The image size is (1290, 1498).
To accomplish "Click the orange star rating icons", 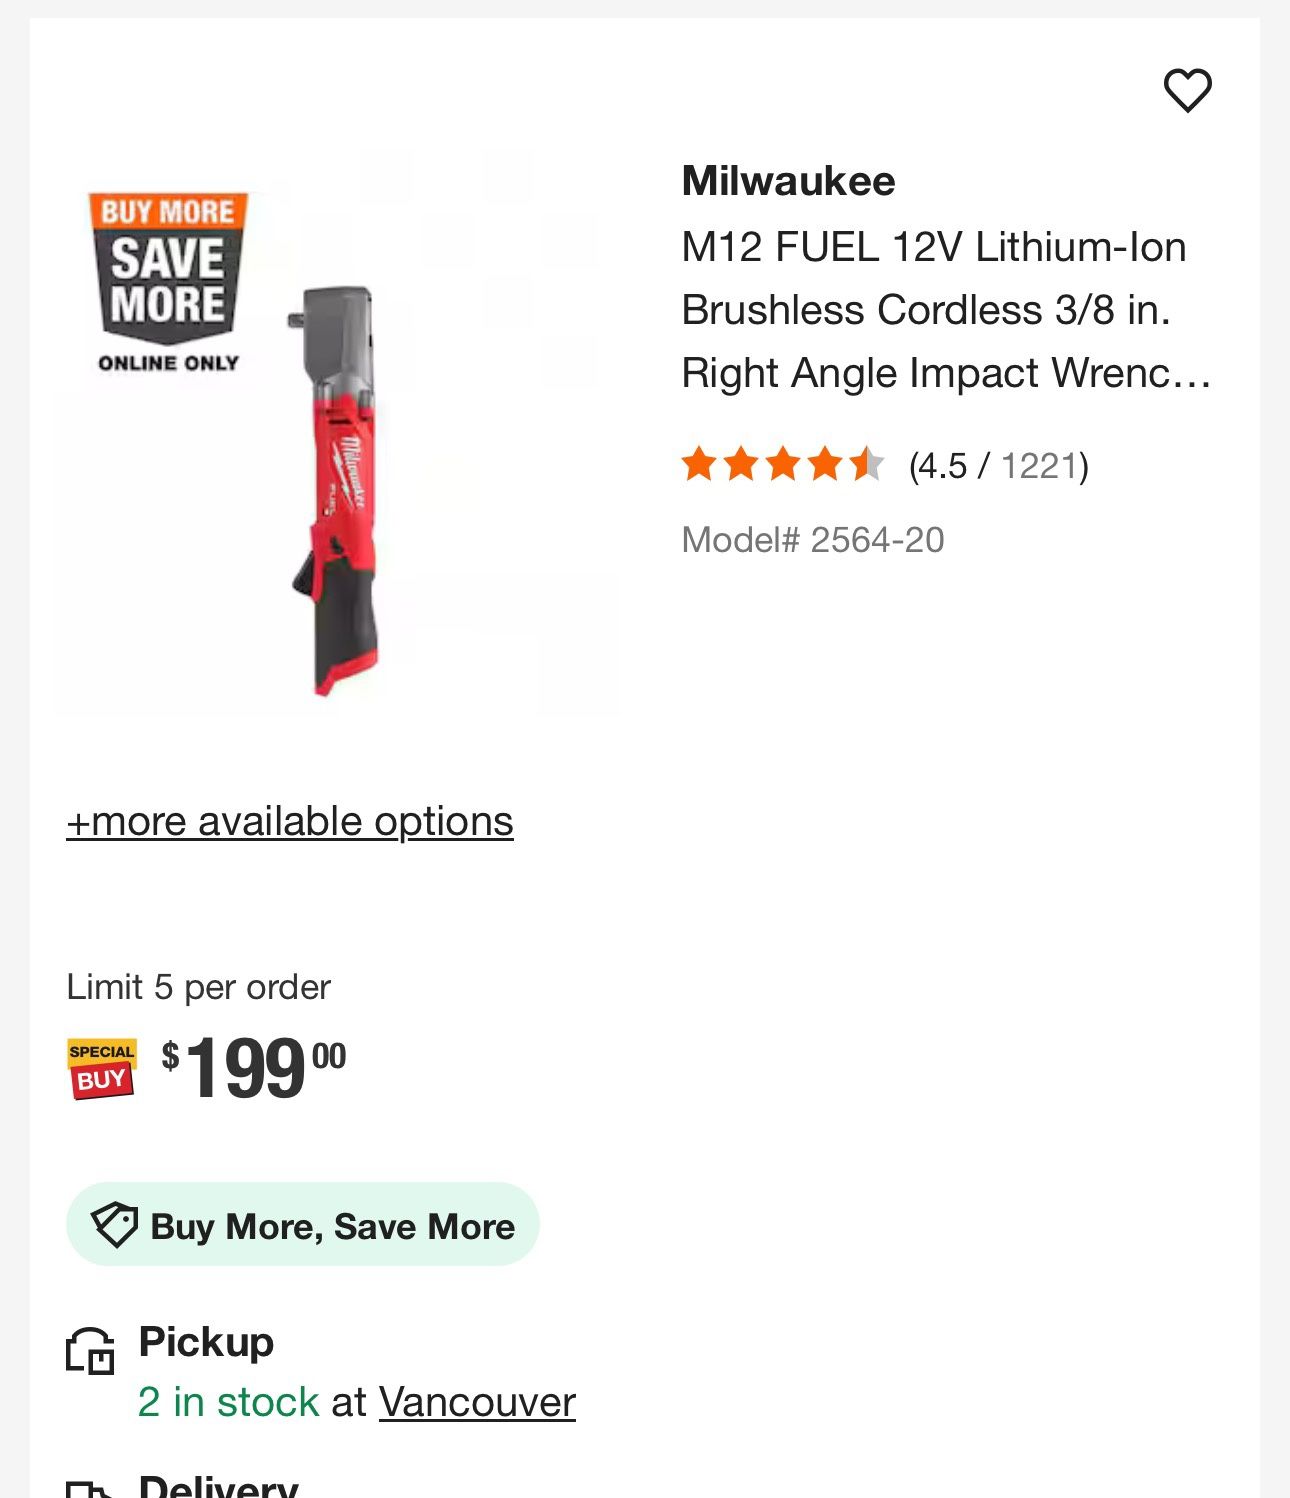I will (782, 465).
